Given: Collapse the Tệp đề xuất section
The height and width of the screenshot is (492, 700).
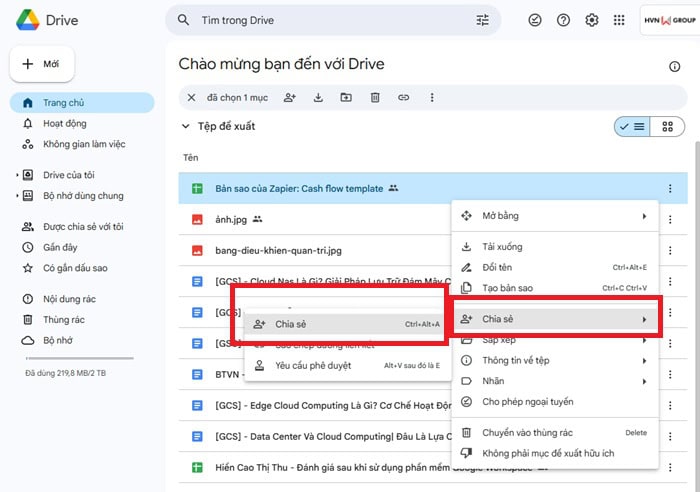Looking at the screenshot, I should 185,127.
